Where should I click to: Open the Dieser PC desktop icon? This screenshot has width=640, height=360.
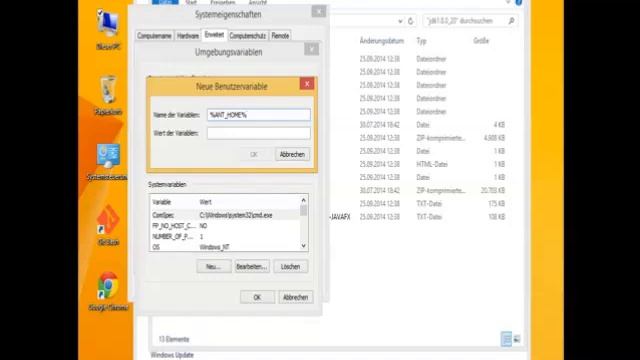coord(108,29)
